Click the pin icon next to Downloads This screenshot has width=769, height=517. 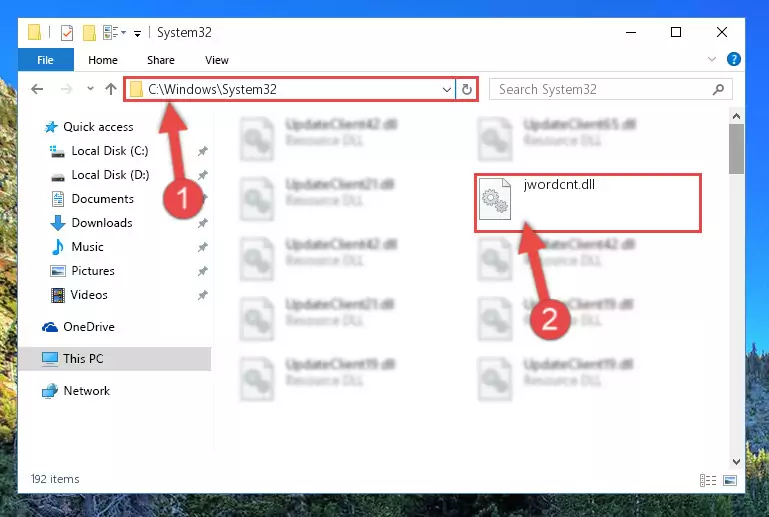pyautogui.click(x=203, y=223)
